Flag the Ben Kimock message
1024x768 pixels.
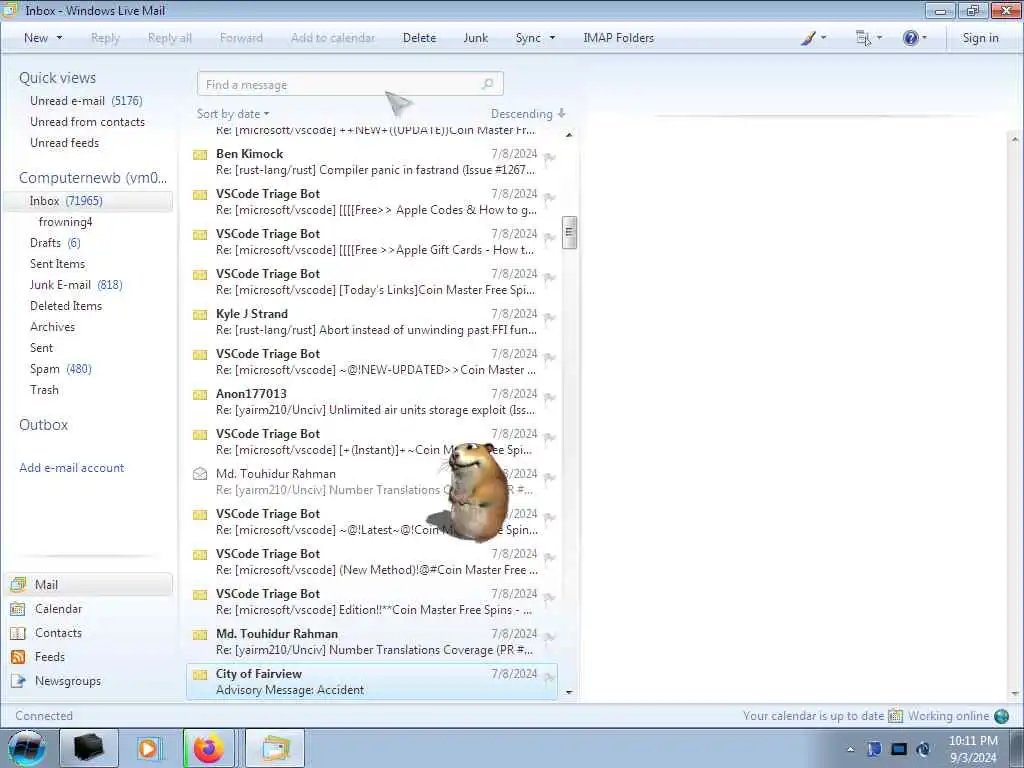[549, 158]
